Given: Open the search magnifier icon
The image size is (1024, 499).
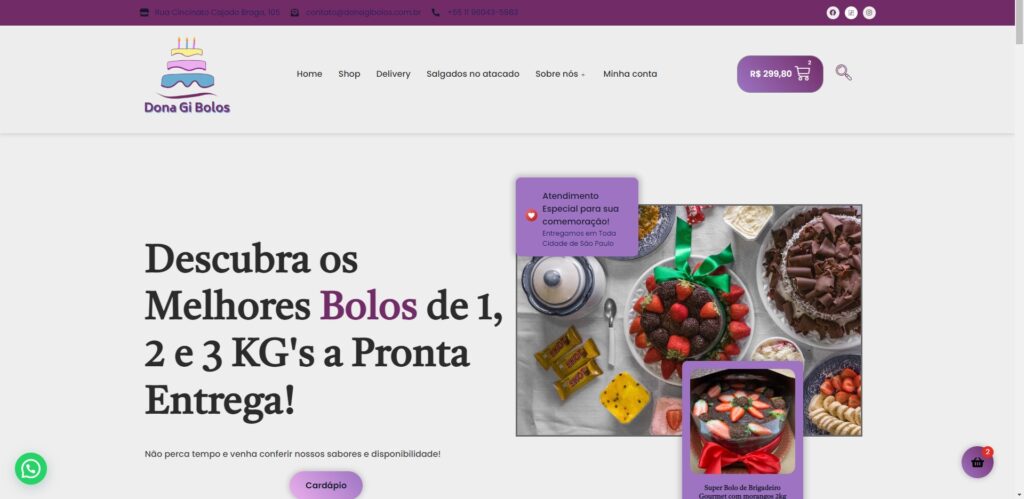Looking at the screenshot, I should [x=843, y=73].
